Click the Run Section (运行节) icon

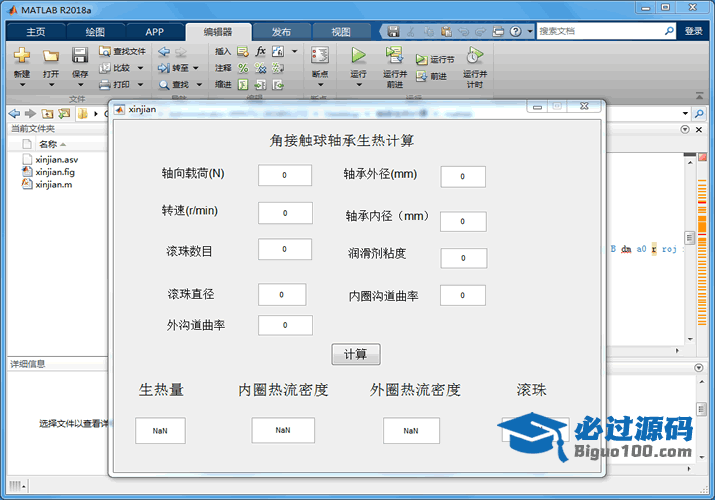[421, 60]
